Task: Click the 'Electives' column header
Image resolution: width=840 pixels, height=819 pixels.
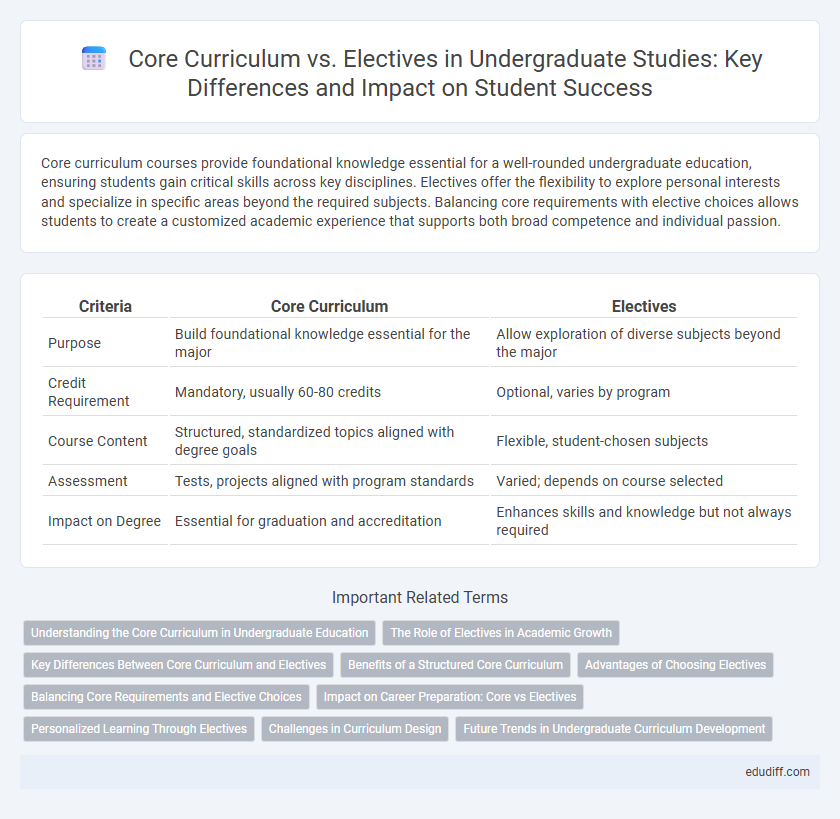Action: [x=644, y=306]
